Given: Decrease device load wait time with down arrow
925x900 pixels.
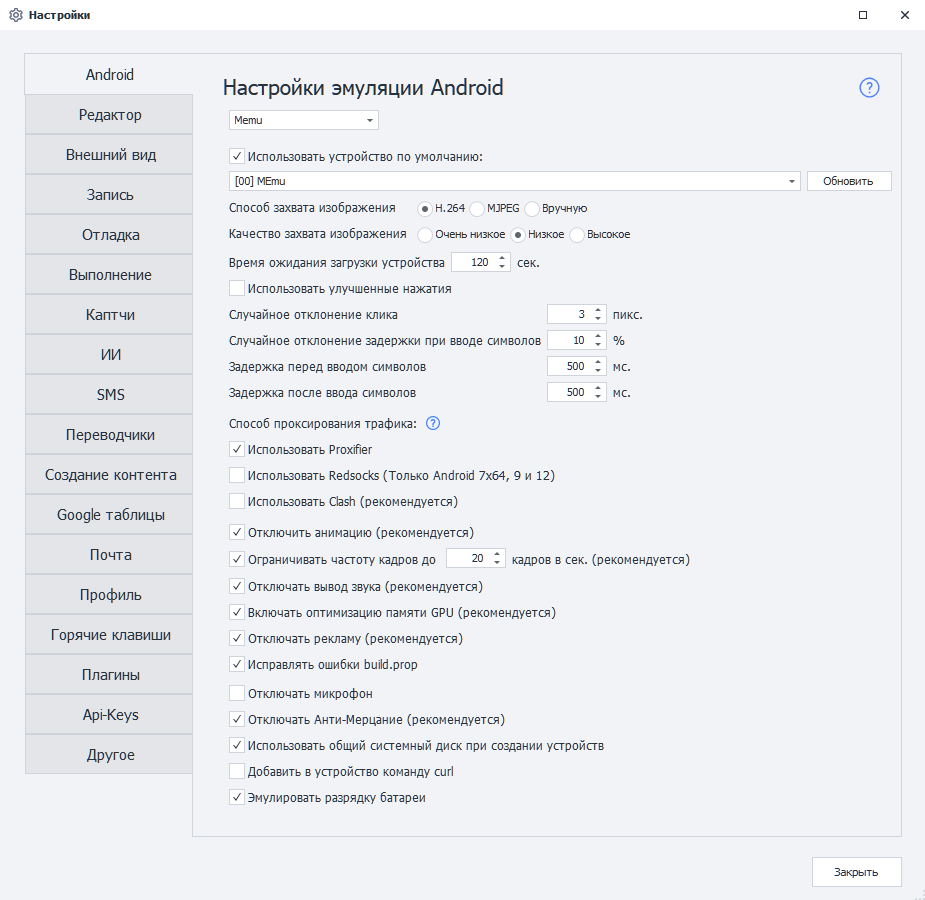Looking at the screenshot, I should [x=502, y=267].
